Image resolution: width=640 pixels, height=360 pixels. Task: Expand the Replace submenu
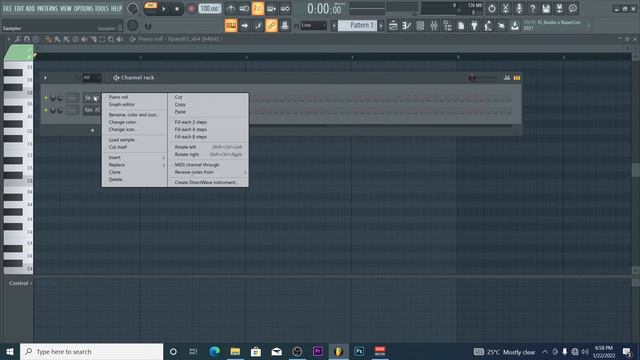134,165
